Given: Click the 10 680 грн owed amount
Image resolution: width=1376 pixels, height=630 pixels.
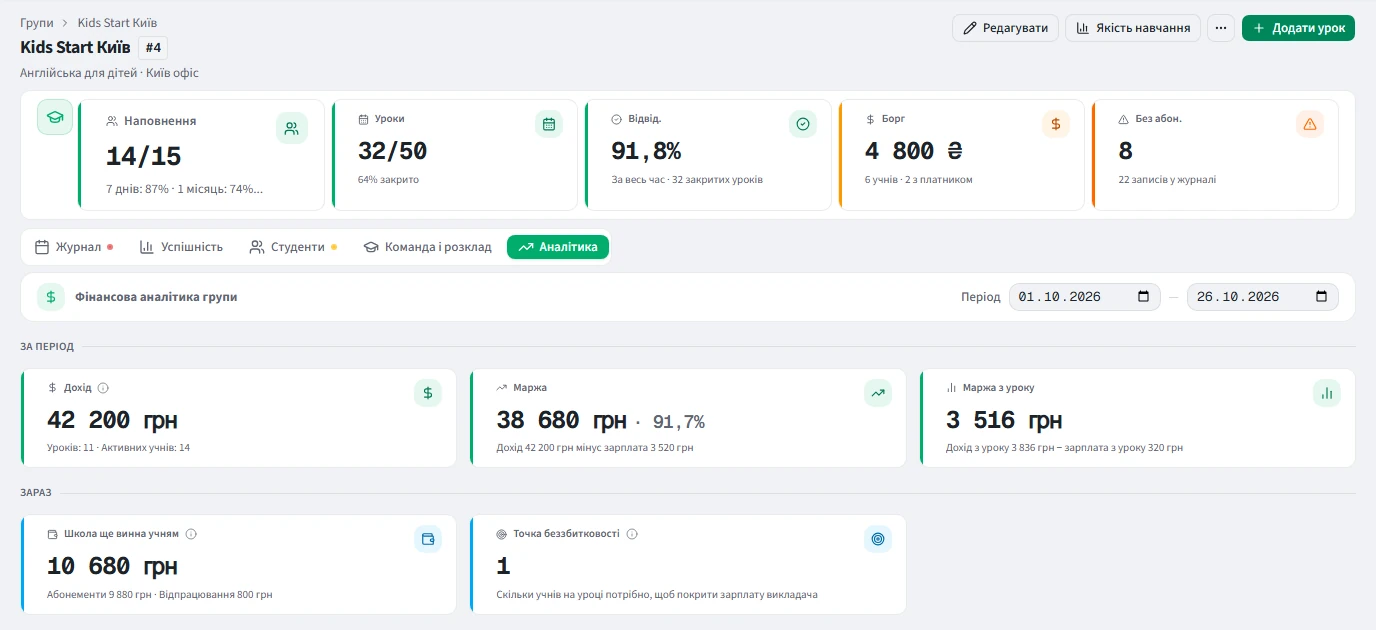Looking at the screenshot, I should 112,566.
